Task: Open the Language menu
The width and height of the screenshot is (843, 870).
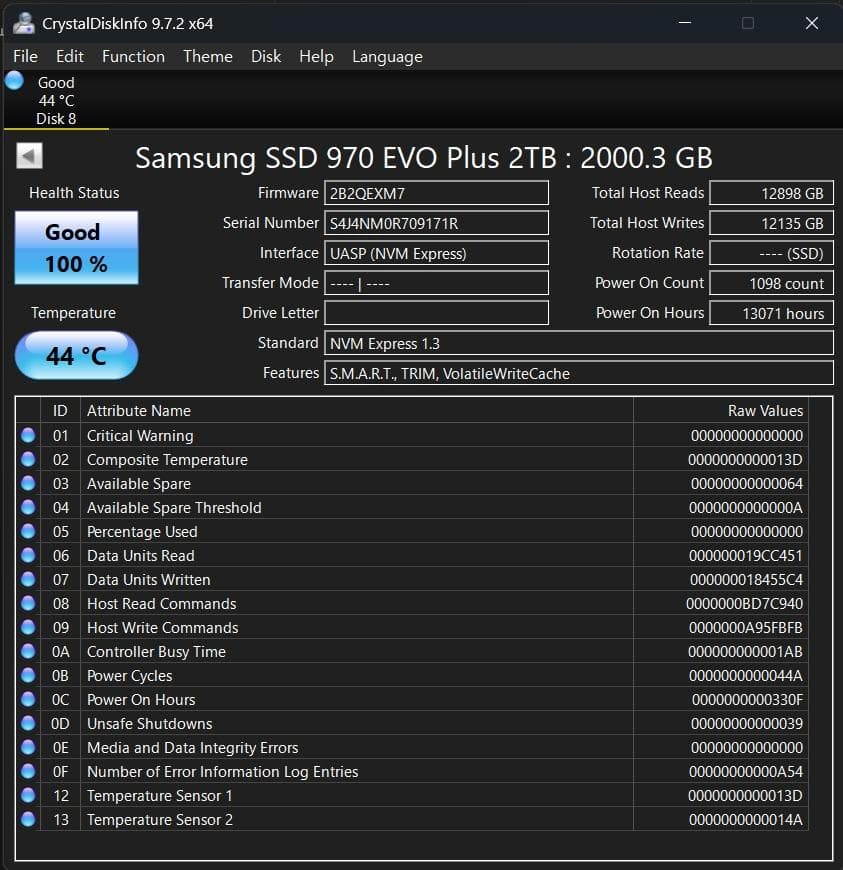Action: click(387, 56)
